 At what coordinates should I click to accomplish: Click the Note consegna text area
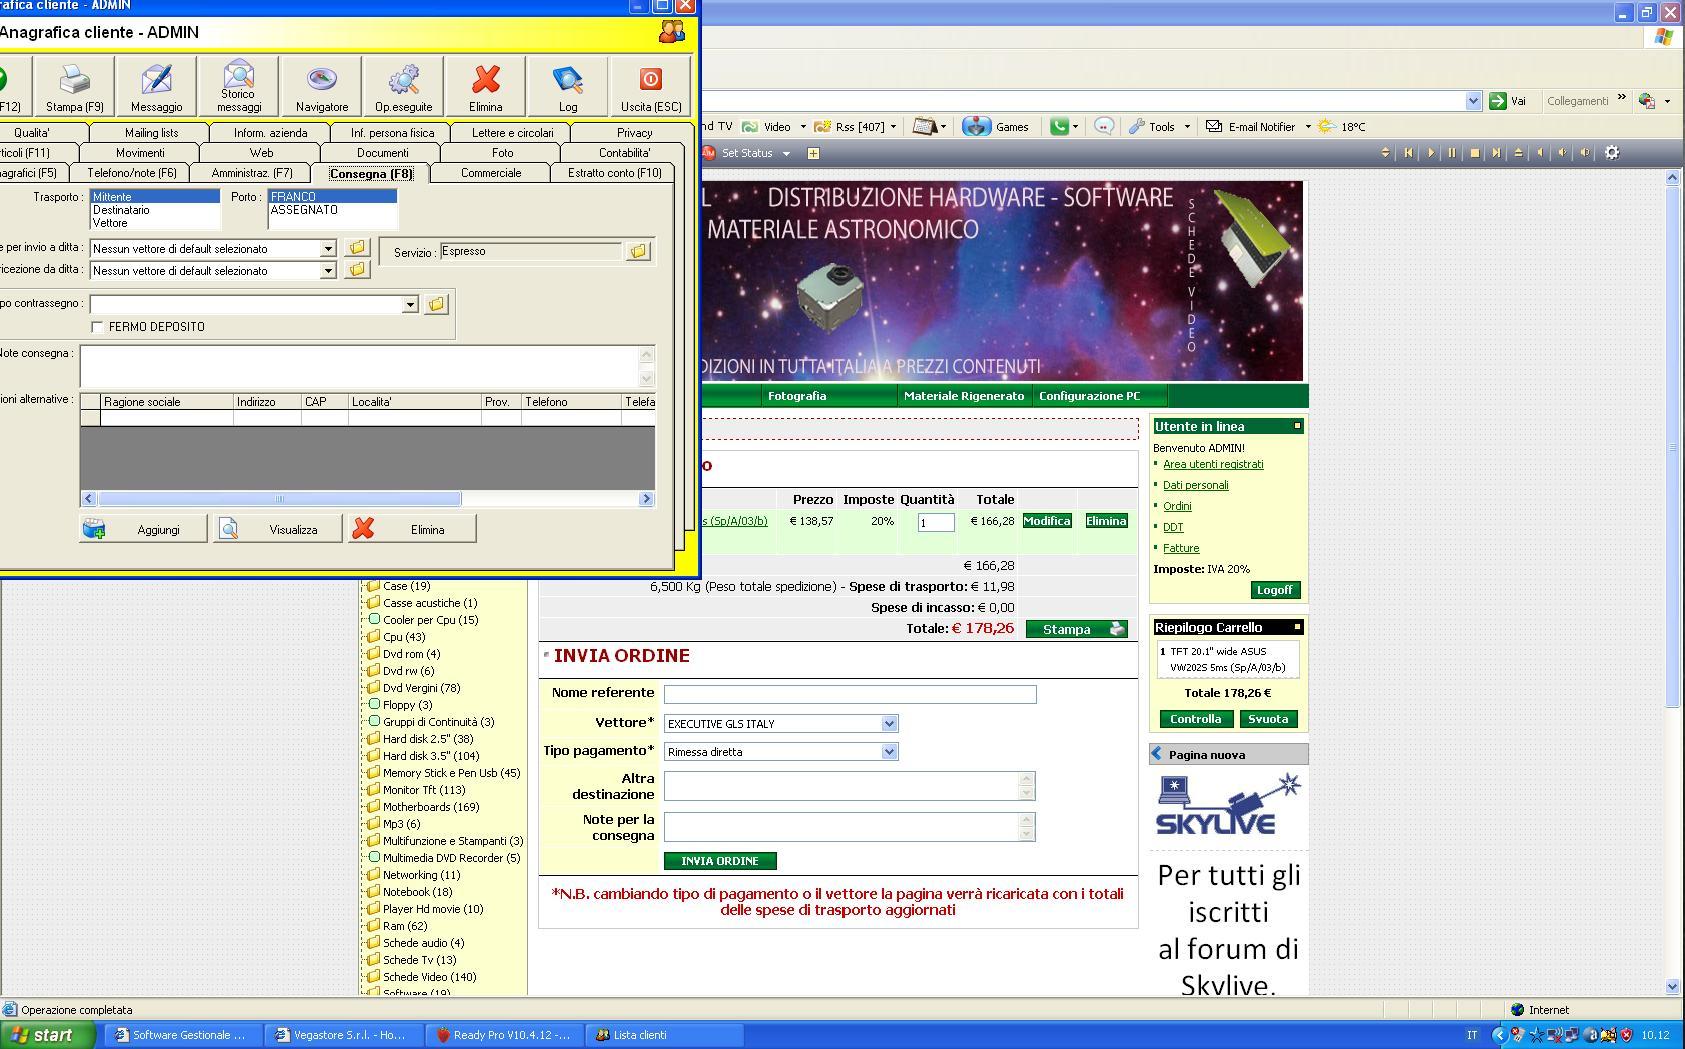click(x=360, y=366)
